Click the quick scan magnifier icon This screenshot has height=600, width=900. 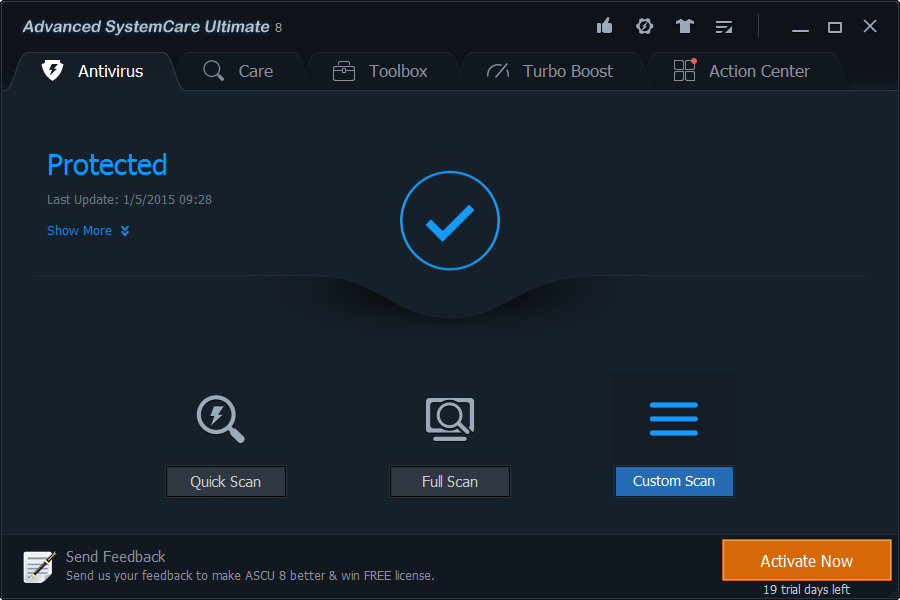coord(220,419)
